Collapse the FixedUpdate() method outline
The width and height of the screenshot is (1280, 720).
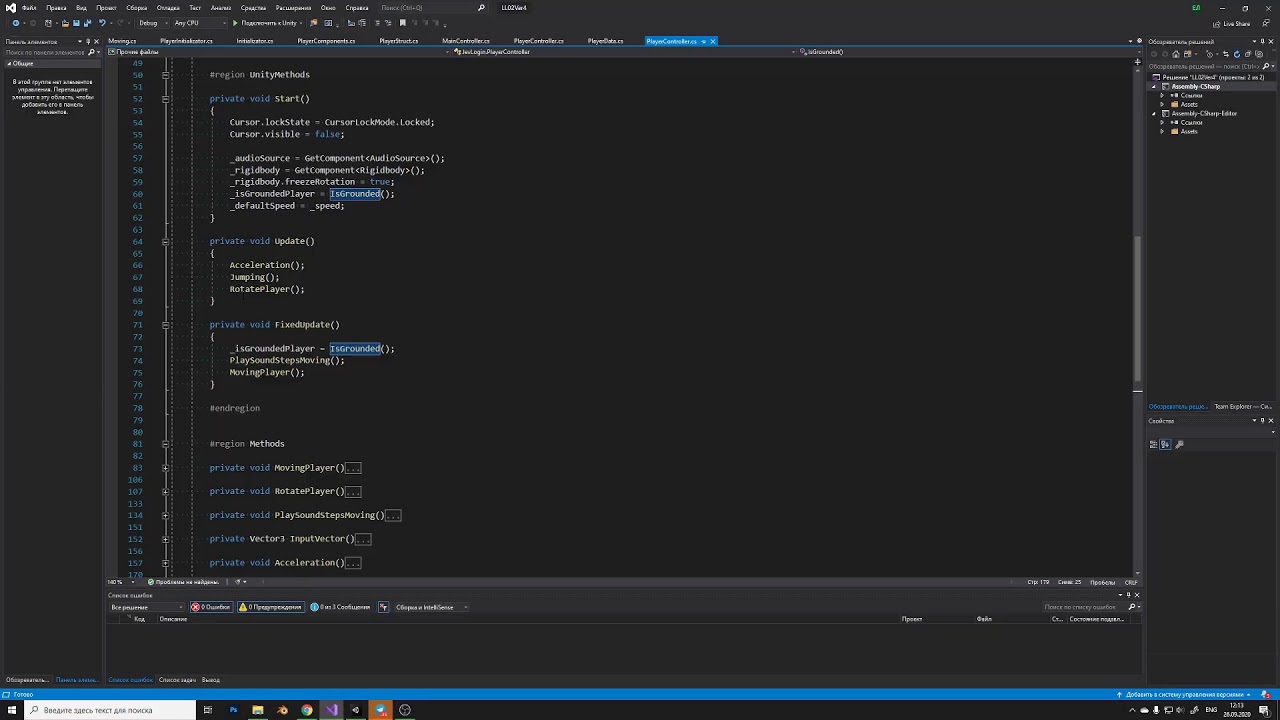click(x=165, y=325)
